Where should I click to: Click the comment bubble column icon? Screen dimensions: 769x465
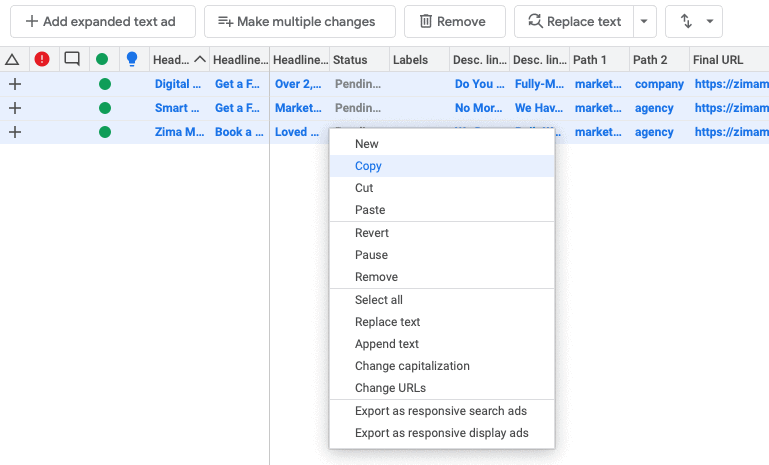[72, 60]
